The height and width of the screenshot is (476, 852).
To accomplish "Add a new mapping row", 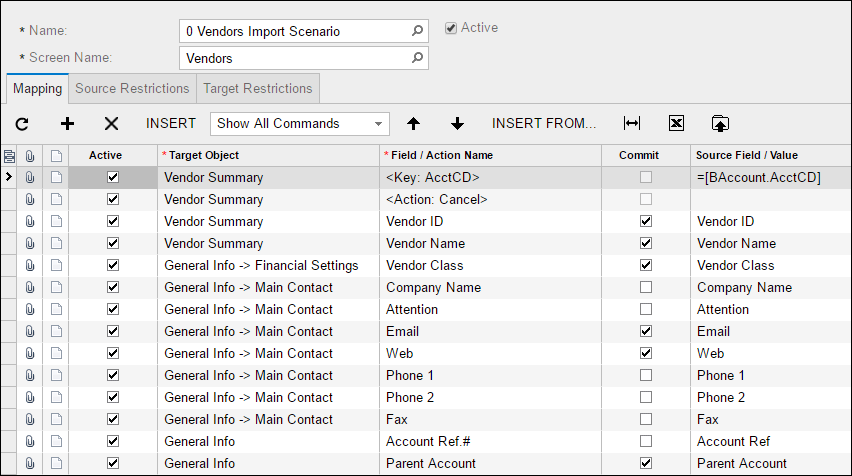I will pyautogui.click(x=67, y=124).
